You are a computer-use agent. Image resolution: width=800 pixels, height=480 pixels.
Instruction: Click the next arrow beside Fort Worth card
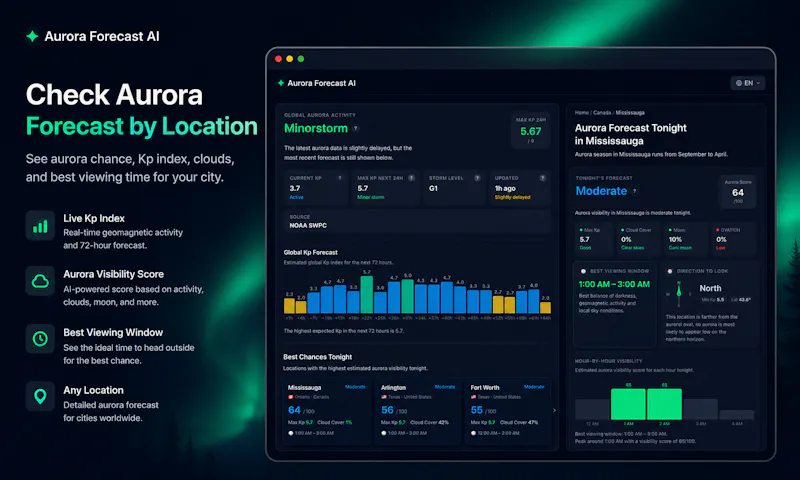tap(554, 410)
